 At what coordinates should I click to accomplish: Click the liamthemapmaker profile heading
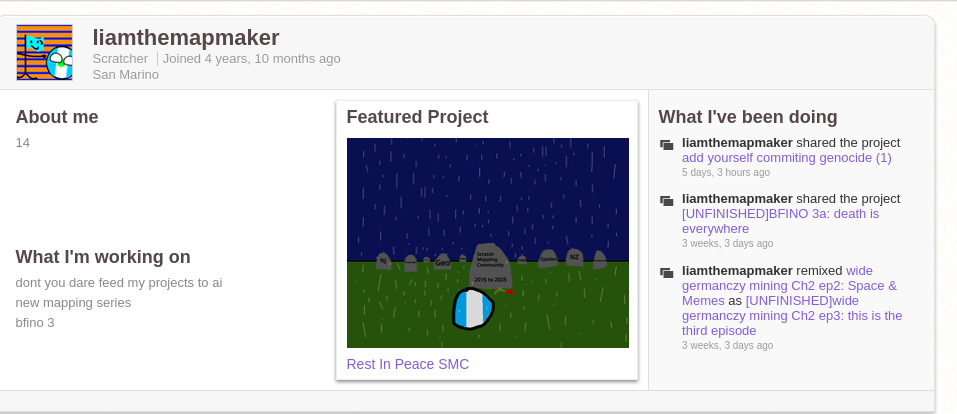click(x=185, y=37)
